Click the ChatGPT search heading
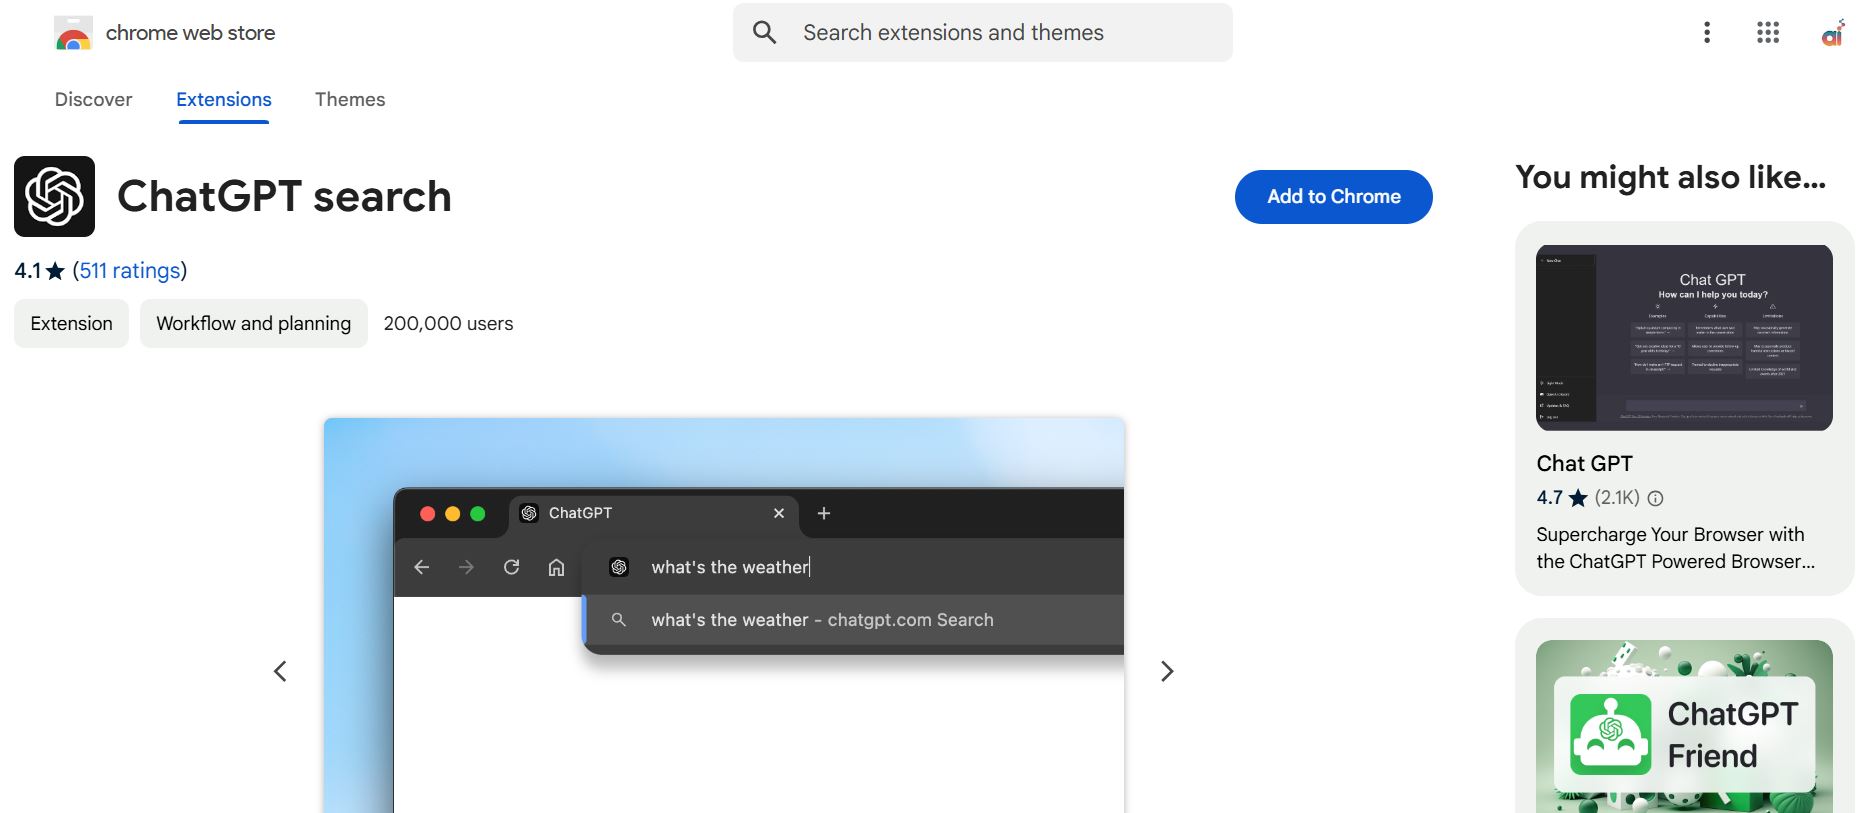The height and width of the screenshot is (813, 1867). pyautogui.click(x=284, y=196)
